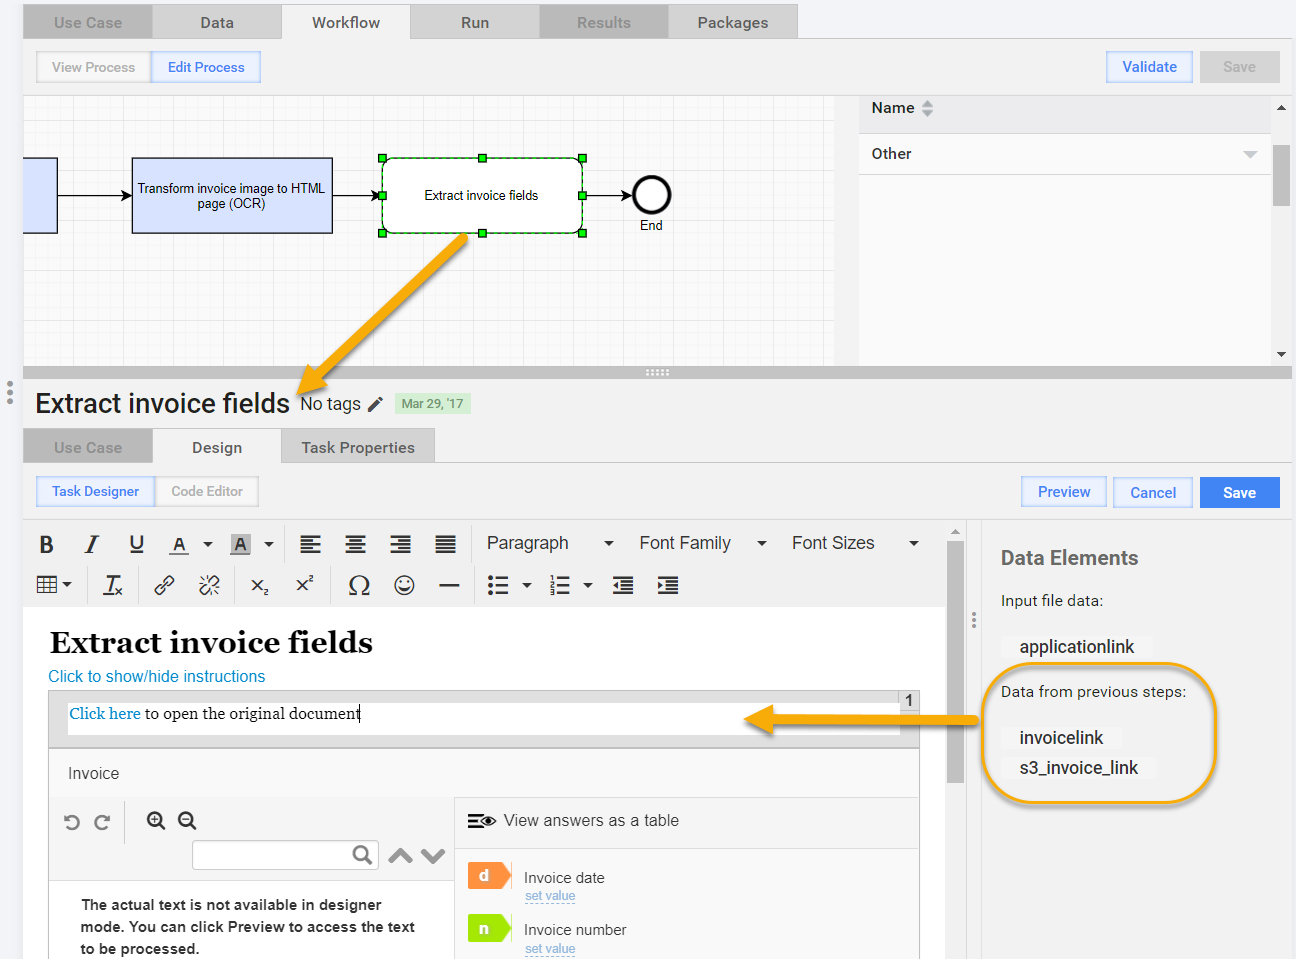Toggle bold formatting in the editor
This screenshot has height=959, width=1296.
[x=46, y=544]
